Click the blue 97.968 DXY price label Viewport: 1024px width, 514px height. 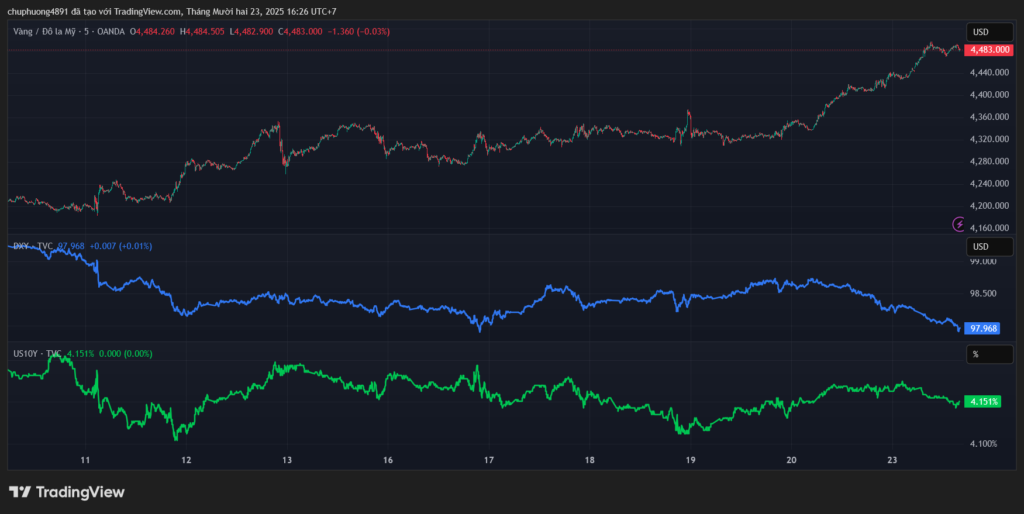click(984, 328)
